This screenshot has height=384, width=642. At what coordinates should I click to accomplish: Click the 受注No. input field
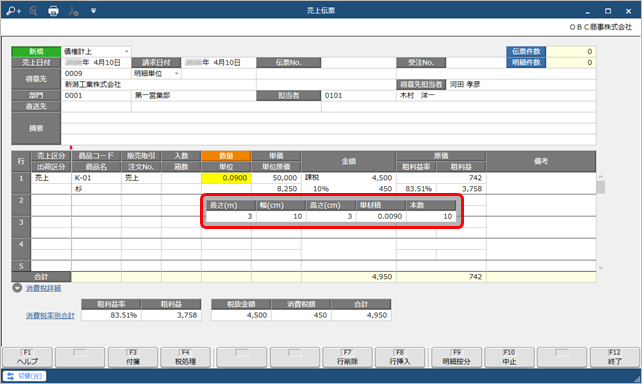click(475, 63)
